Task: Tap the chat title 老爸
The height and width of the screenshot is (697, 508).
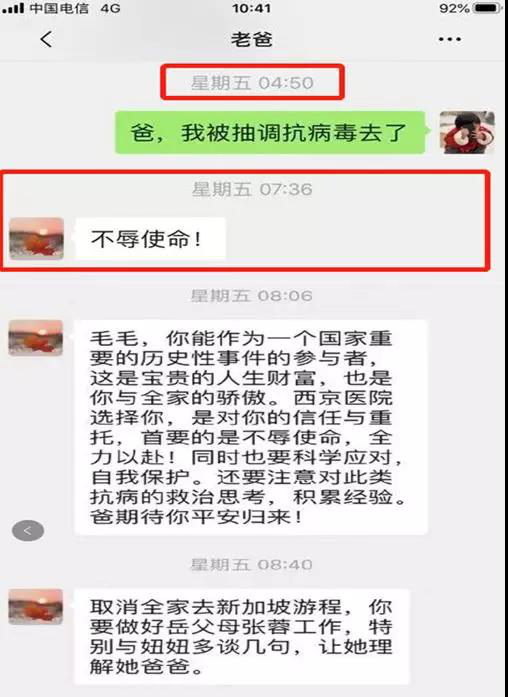Action: tap(252, 39)
